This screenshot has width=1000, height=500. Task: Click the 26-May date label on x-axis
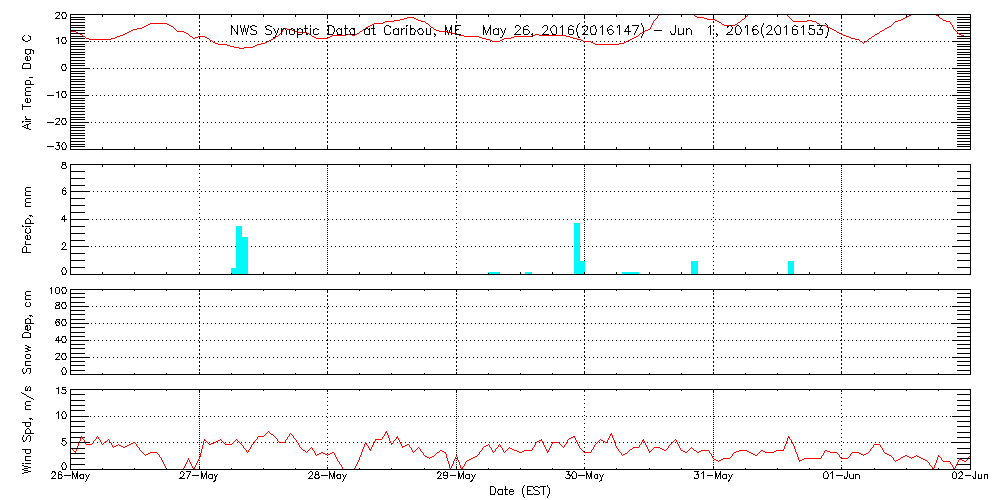tap(71, 477)
